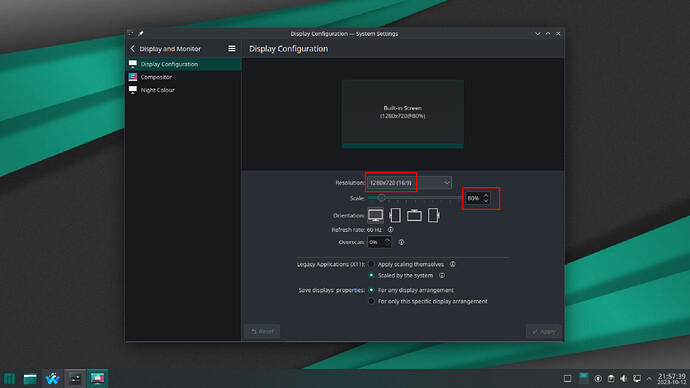The width and height of the screenshot is (690, 388).
Task: Click the scale percentage spinbox stepper
Action: (x=486, y=198)
